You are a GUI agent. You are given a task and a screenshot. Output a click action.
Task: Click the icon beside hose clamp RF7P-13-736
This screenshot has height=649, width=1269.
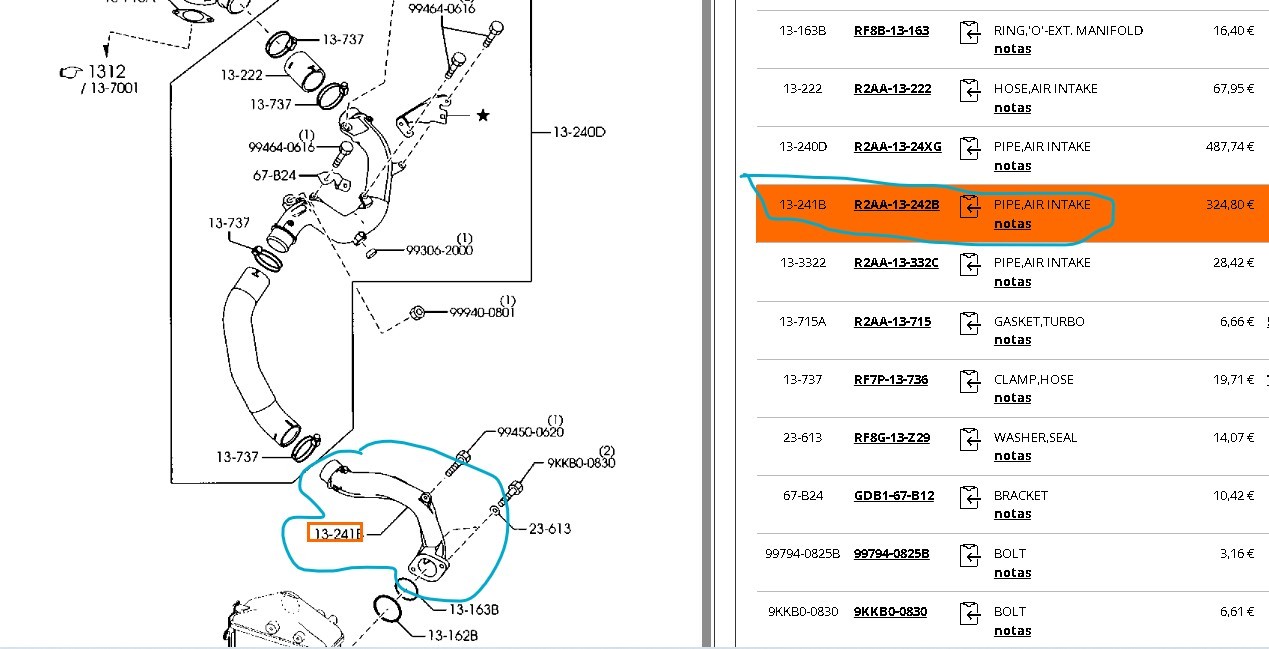pos(969,381)
